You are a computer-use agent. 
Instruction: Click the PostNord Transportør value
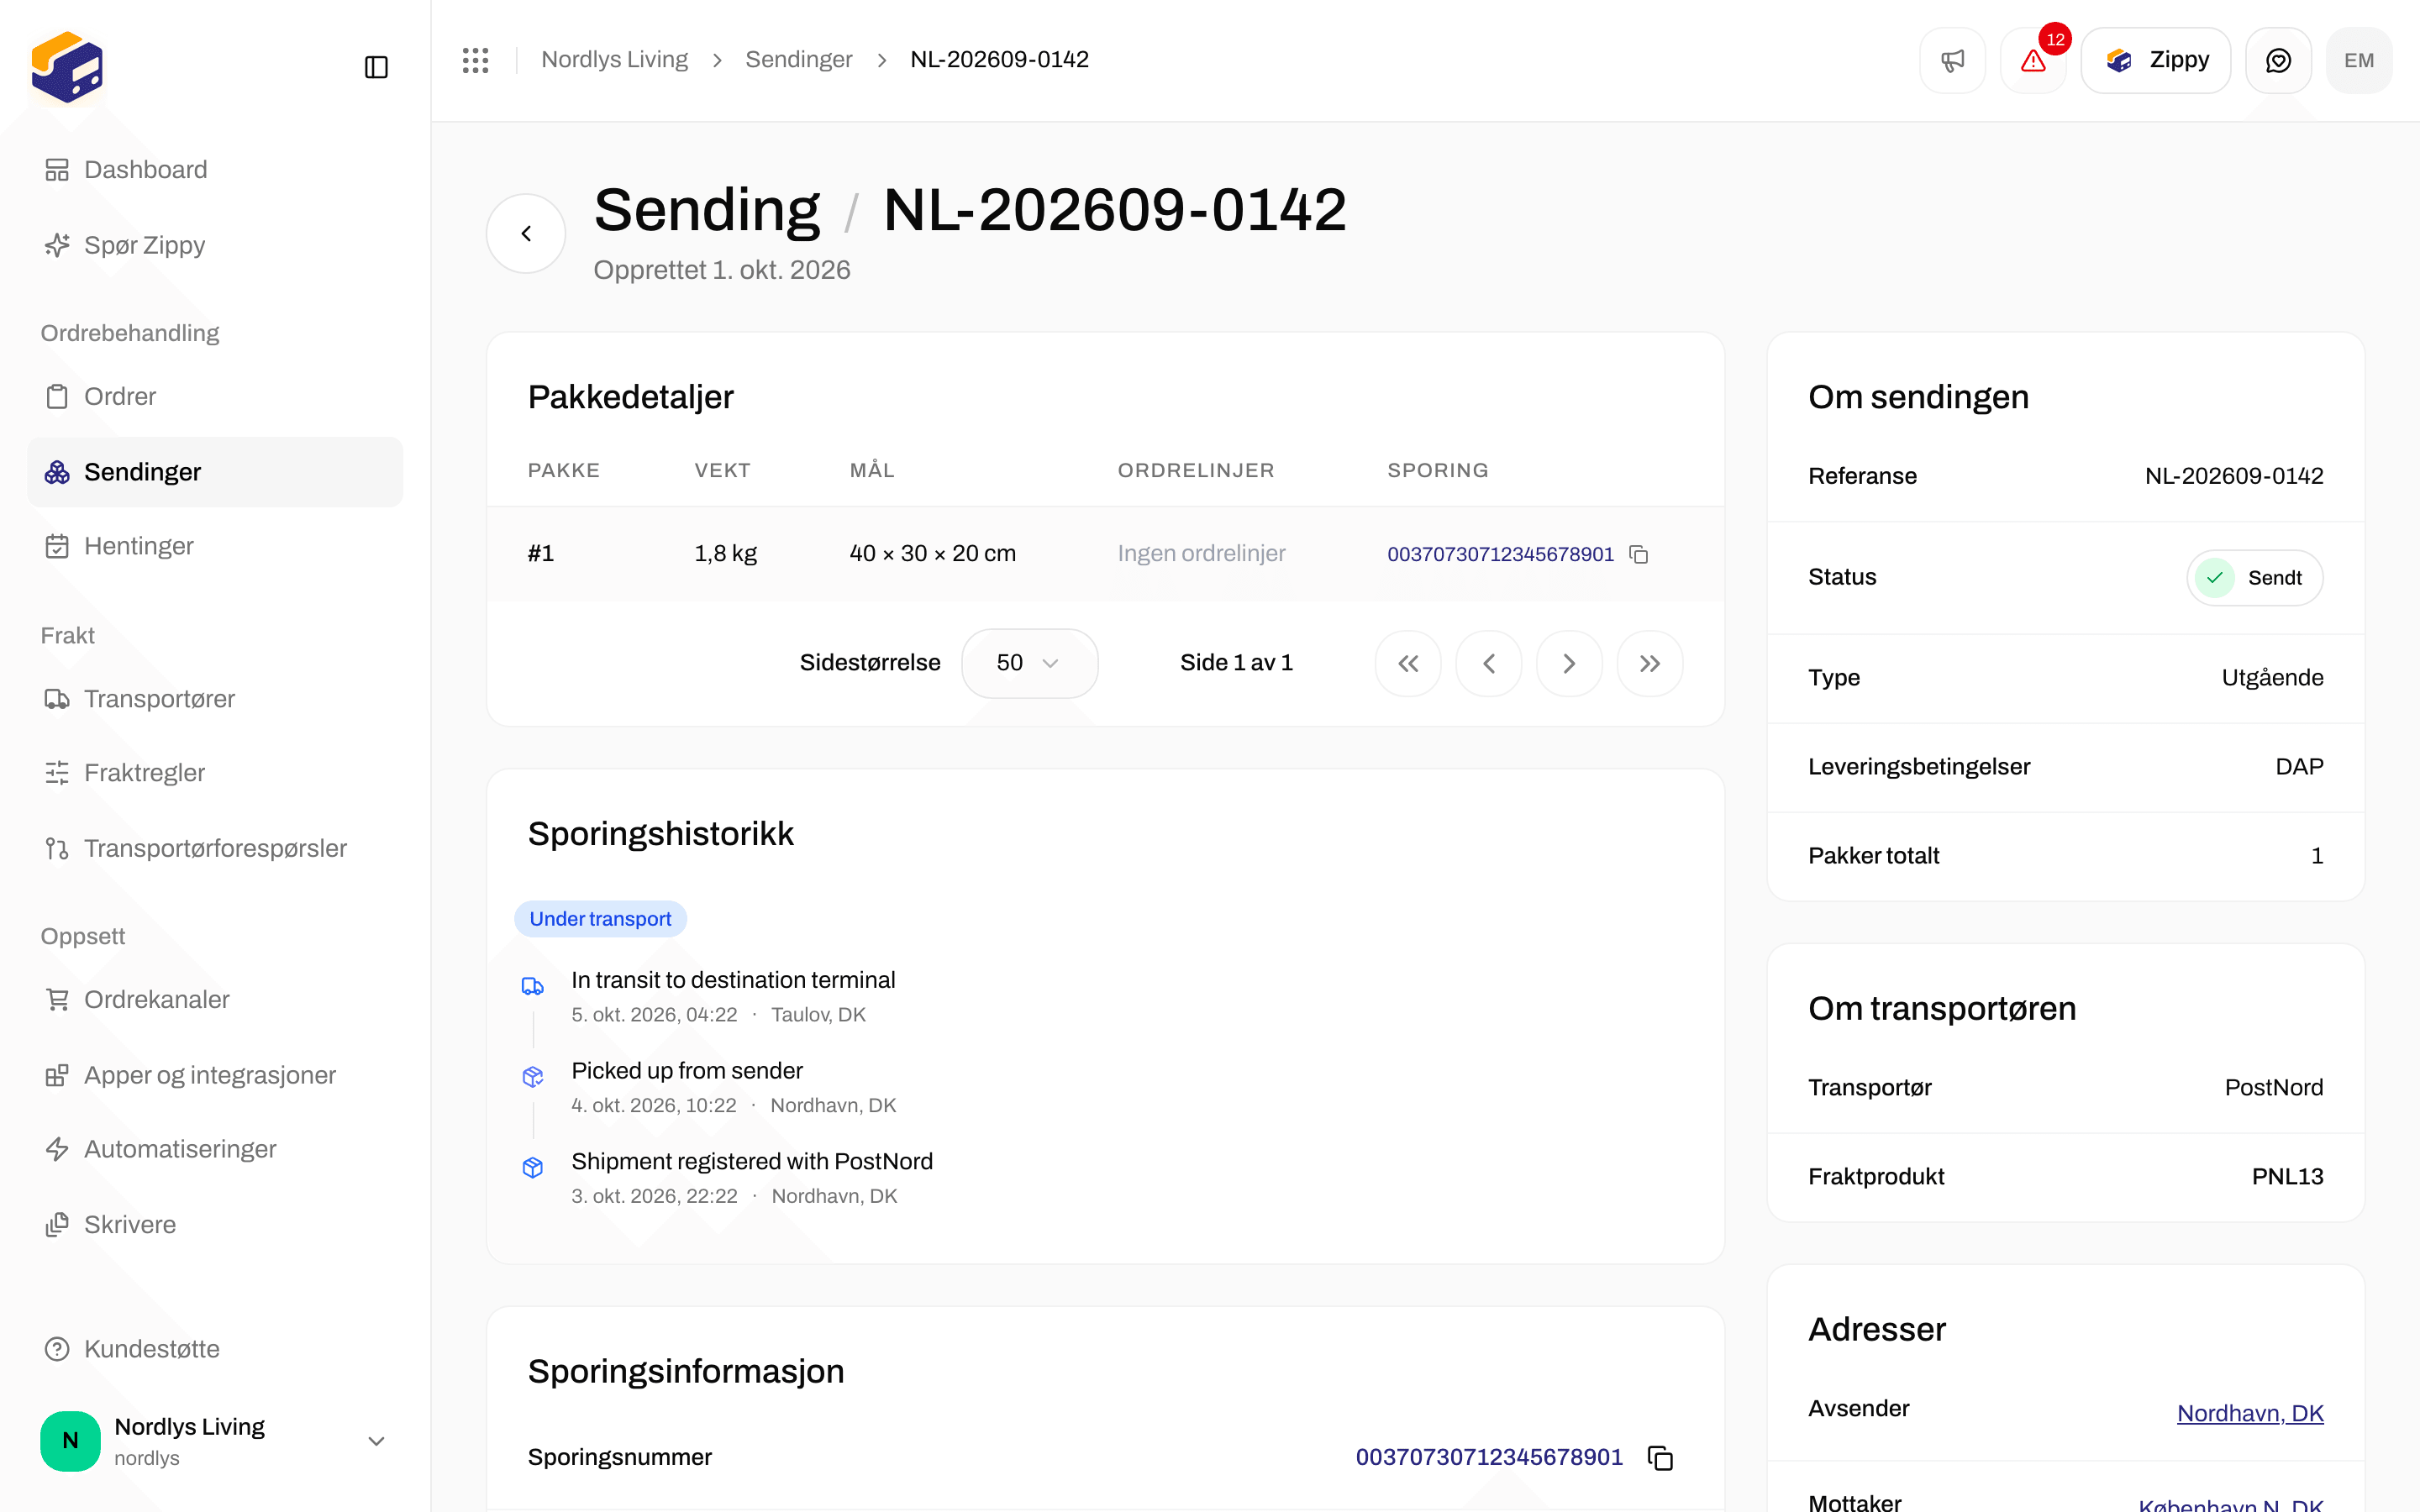click(2273, 1088)
